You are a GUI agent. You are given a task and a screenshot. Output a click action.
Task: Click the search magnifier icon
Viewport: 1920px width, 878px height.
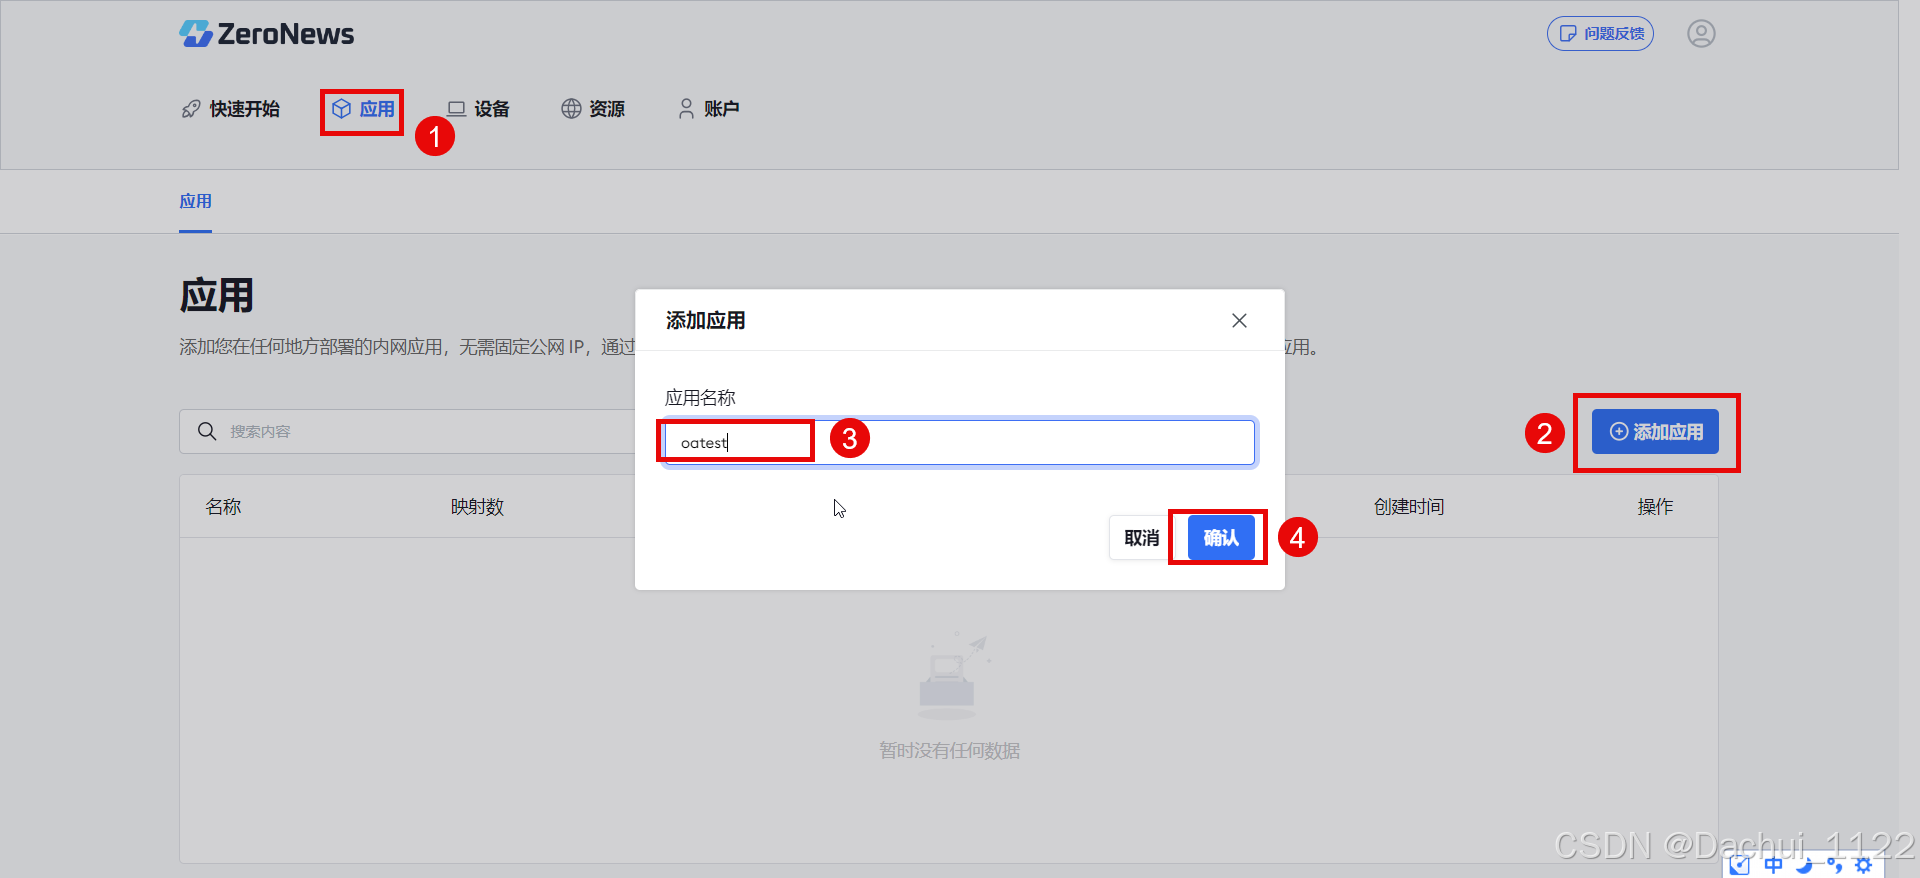[207, 431]
